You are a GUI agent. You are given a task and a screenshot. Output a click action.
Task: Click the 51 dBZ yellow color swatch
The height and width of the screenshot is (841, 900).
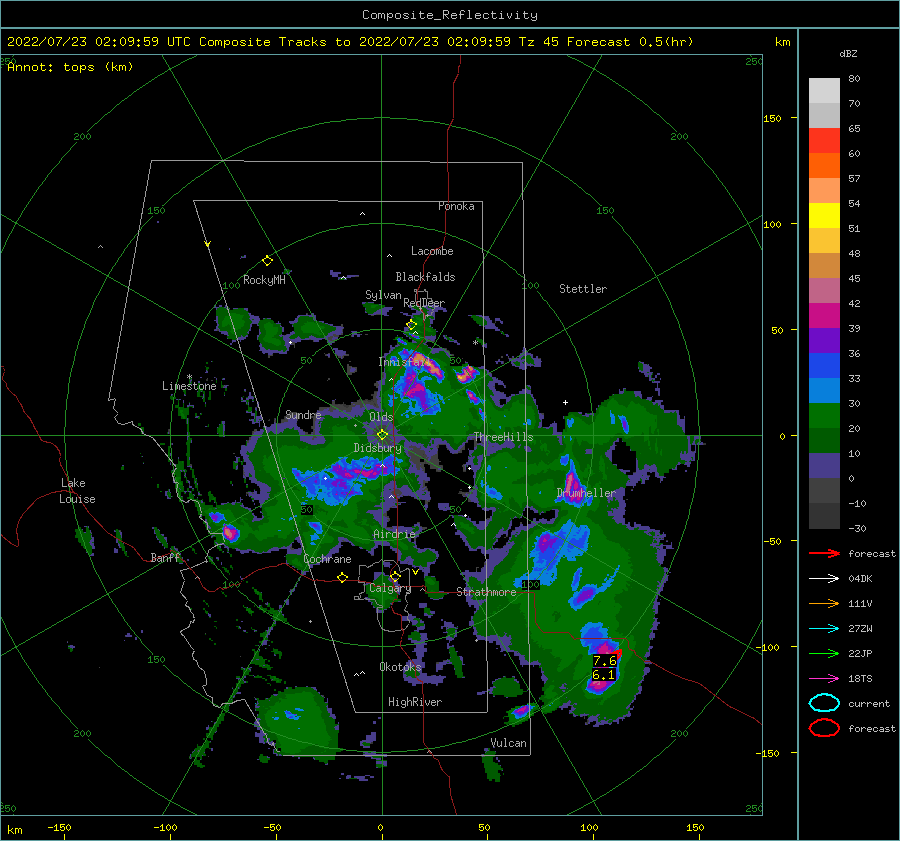coord(824,215)
